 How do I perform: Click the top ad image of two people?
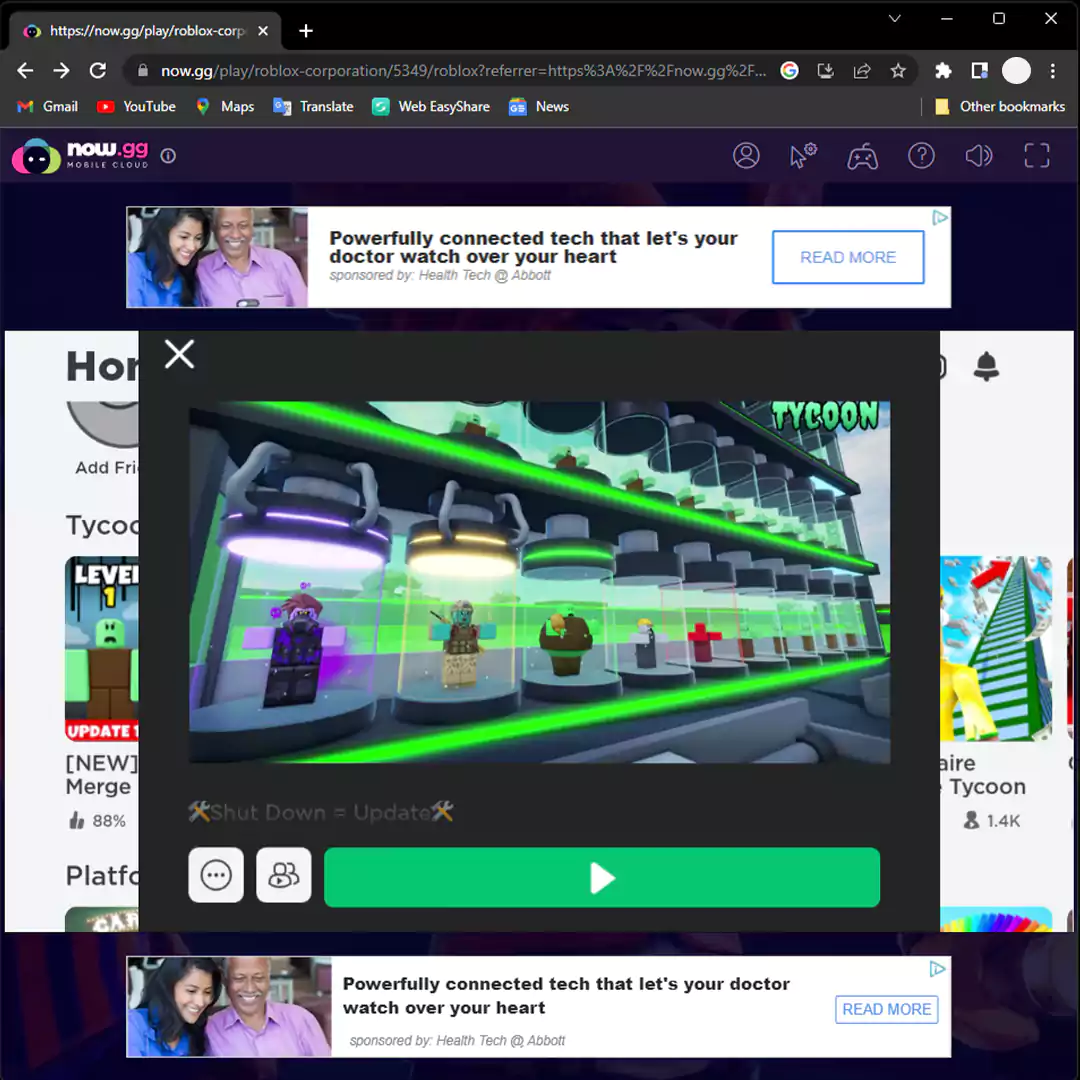[x=217, y=257]
